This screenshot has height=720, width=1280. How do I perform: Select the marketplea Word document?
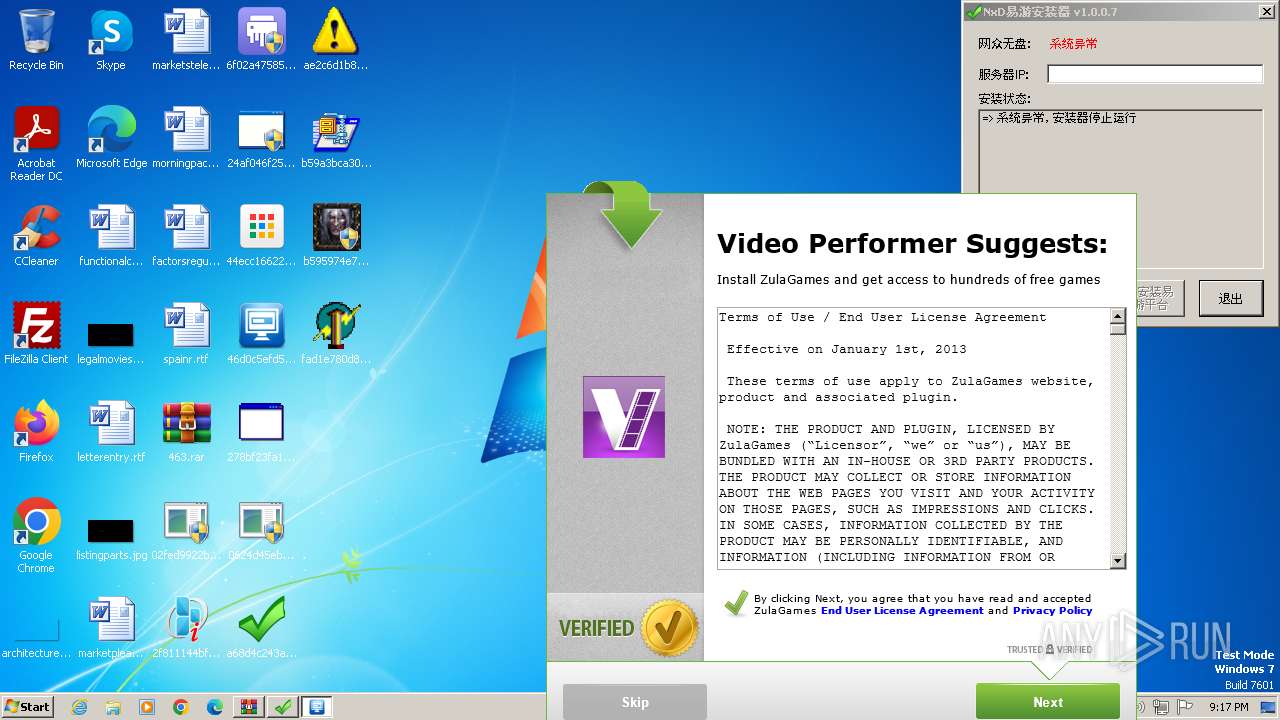[111, 628]
